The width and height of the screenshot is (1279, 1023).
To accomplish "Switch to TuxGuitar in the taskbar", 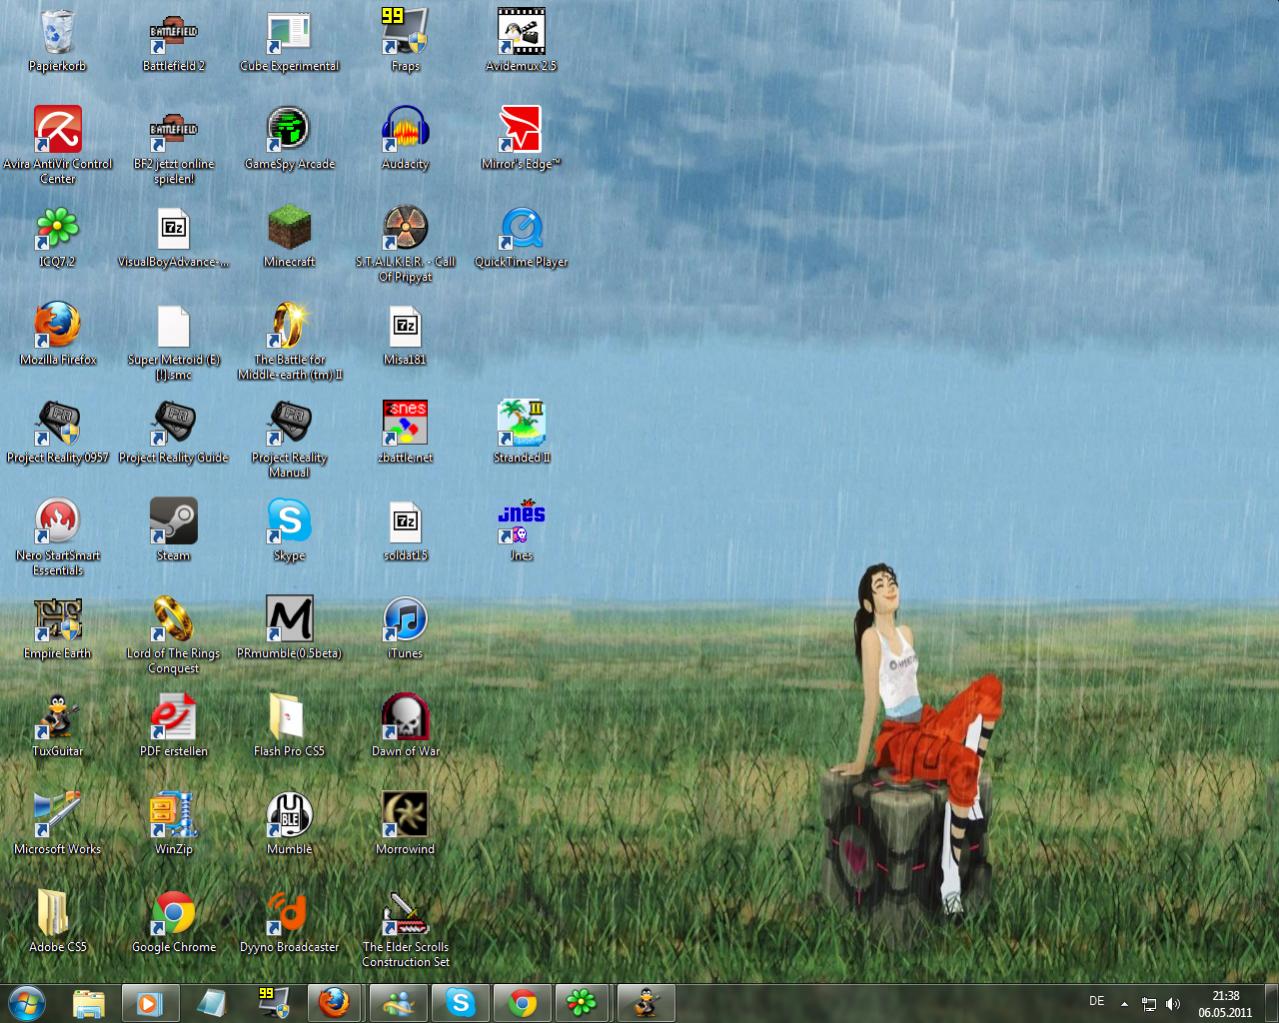I will click(x=646, y=1003).
